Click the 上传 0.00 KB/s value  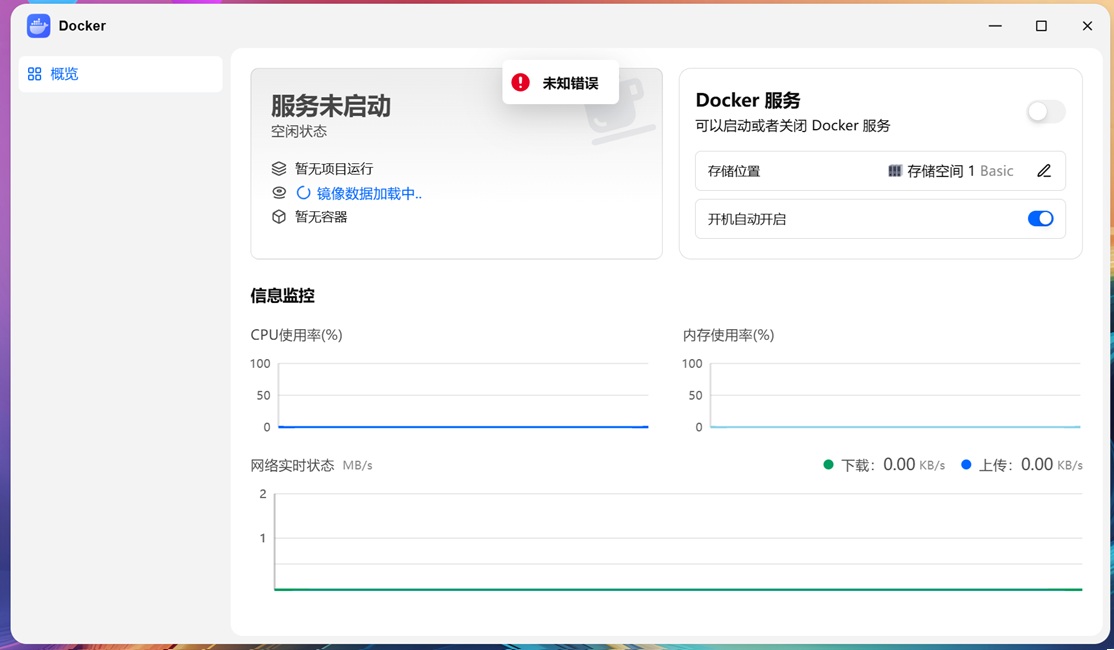coord(1051,465)
